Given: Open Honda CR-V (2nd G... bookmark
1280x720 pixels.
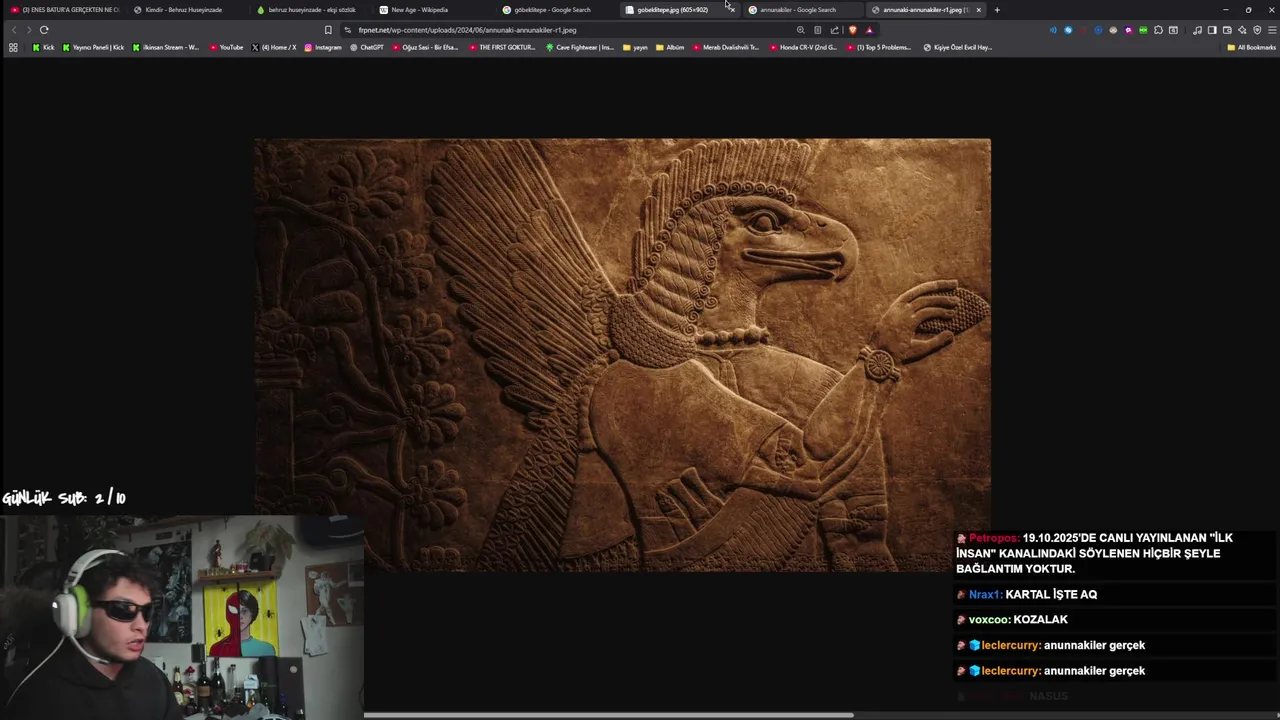Looking at the screenshot, I should (803, 47).
